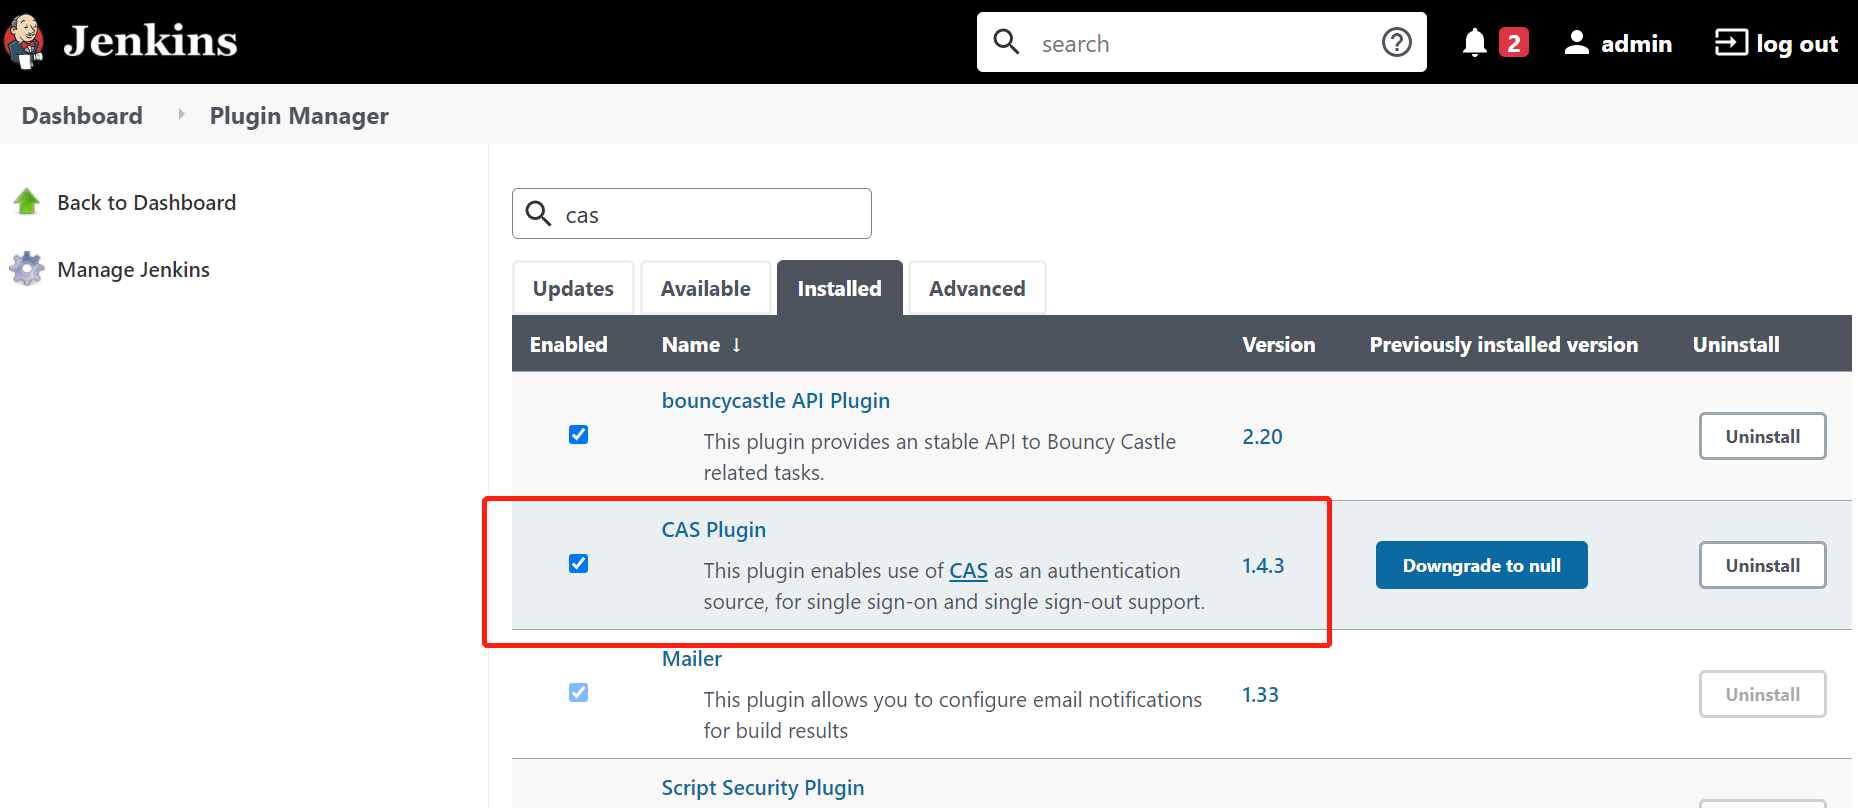Viewport: 1858px width, 808px height.
Task: Open notifications bell icon
Action: [1474, 43]
